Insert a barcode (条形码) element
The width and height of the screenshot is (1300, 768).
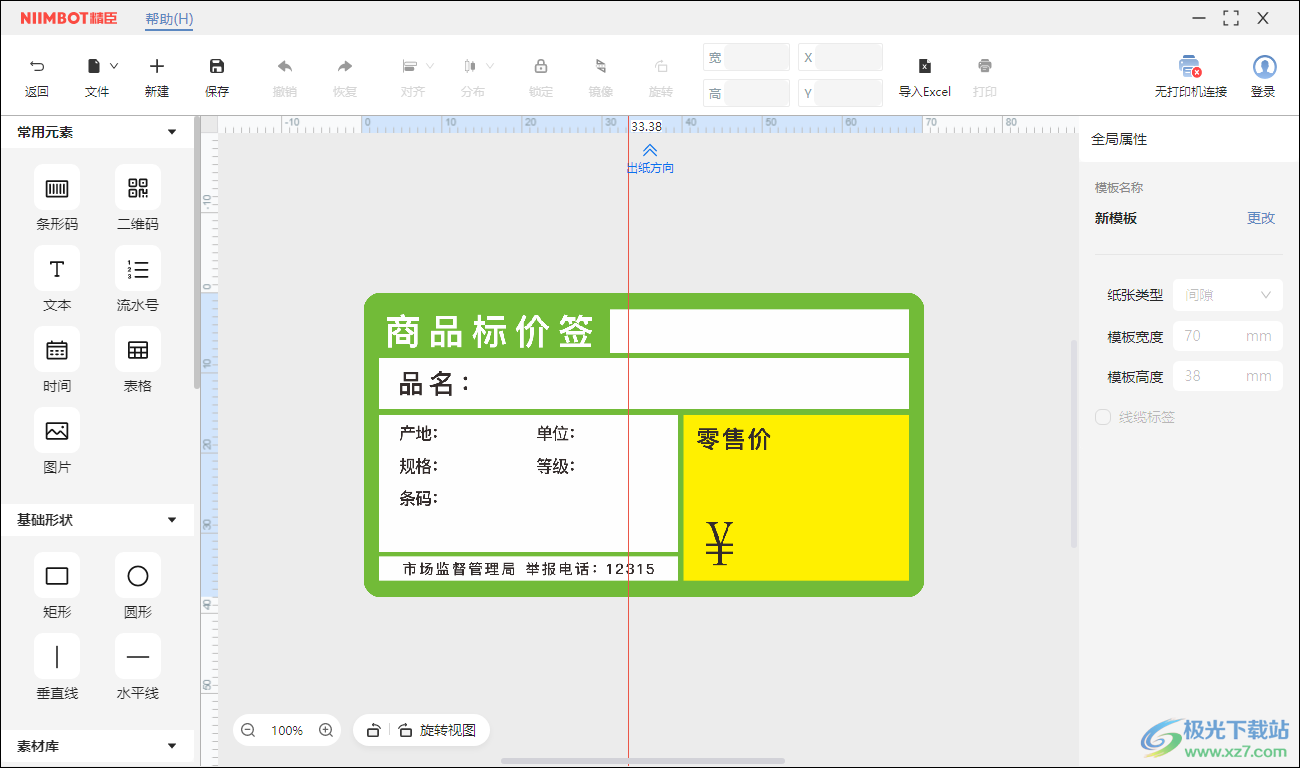[57, 188]
